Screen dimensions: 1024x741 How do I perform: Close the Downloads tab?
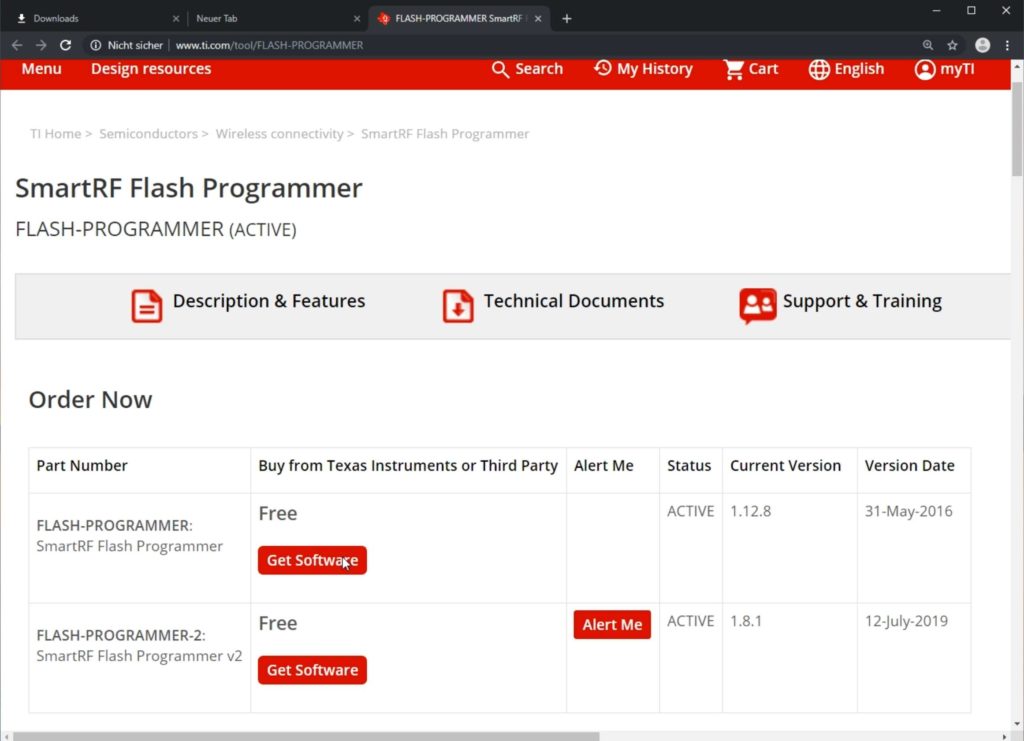(176, 18)
